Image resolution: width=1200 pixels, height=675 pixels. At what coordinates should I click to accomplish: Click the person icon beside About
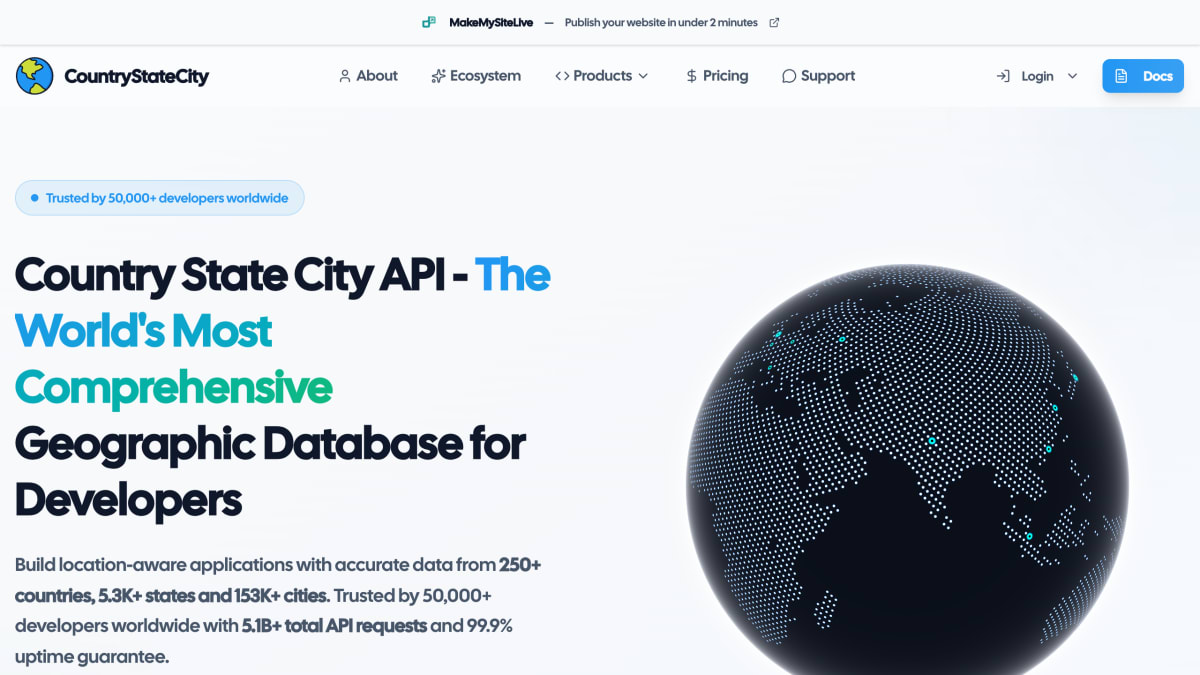(345, 76)
